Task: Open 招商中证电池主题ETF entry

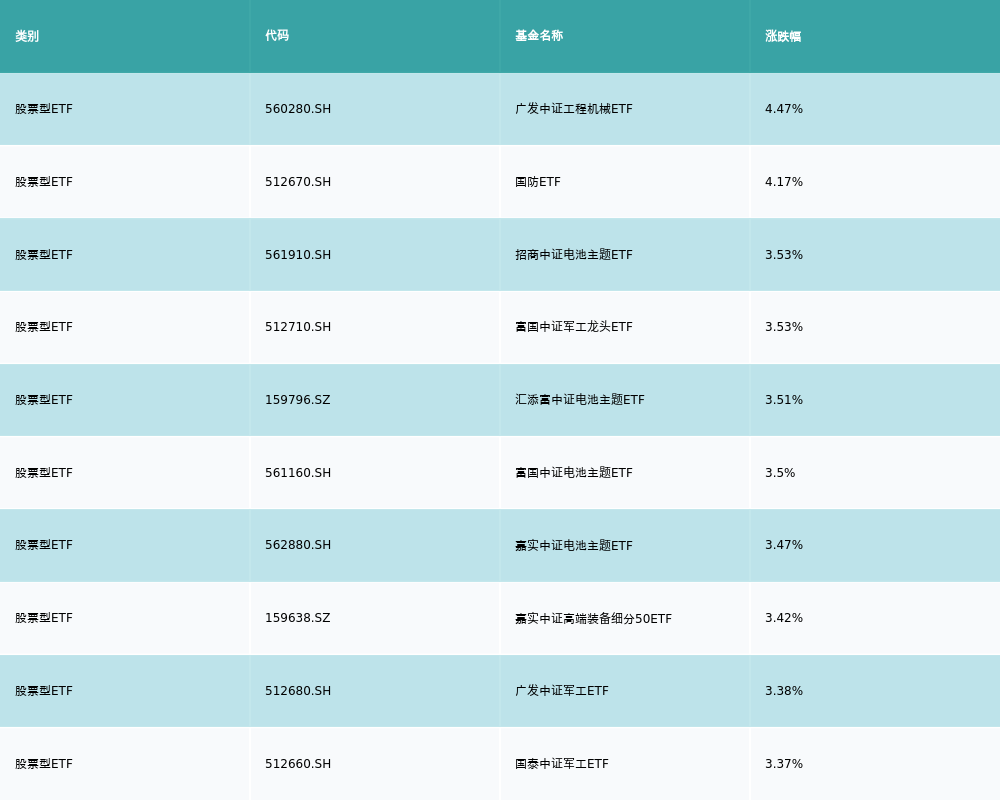Action: (x=574, y=255)
